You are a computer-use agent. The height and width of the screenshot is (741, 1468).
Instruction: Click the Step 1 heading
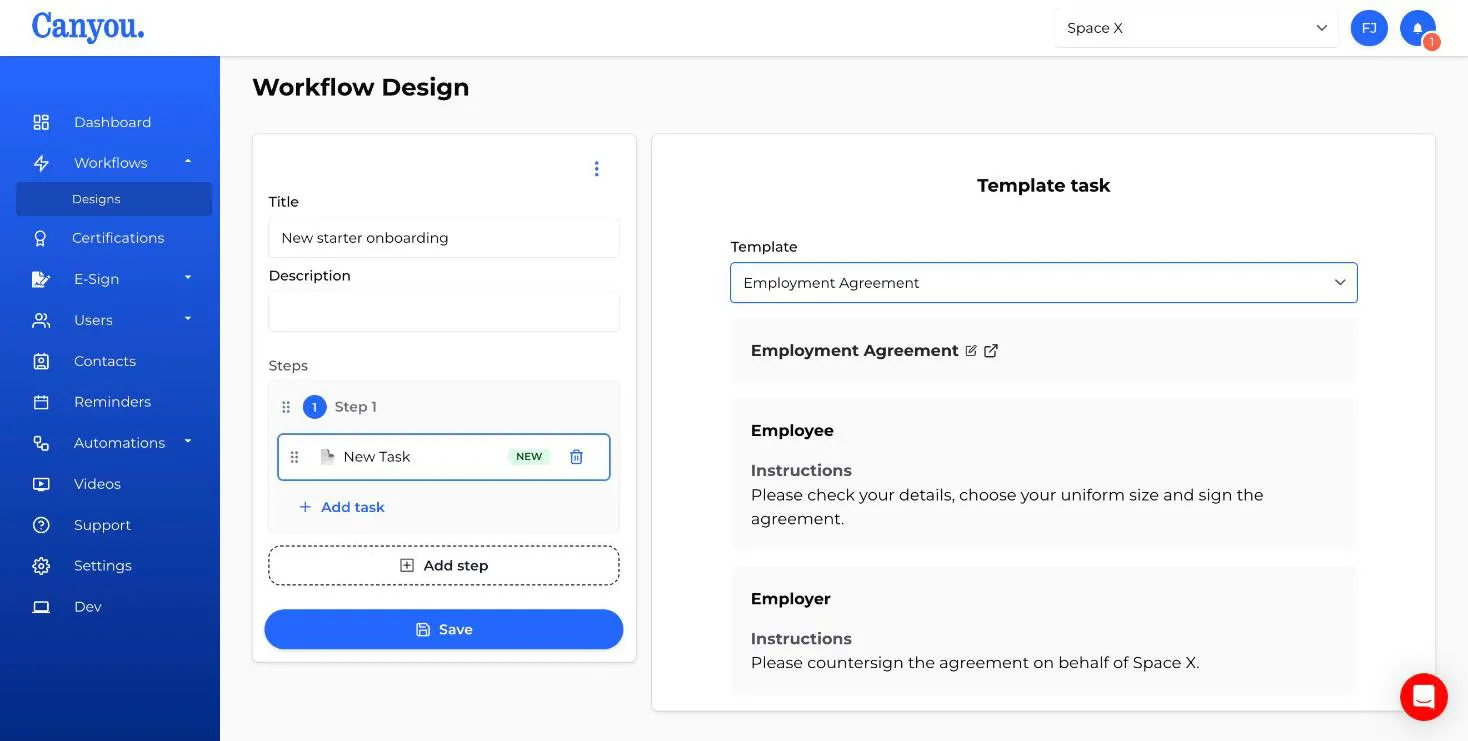356,407
